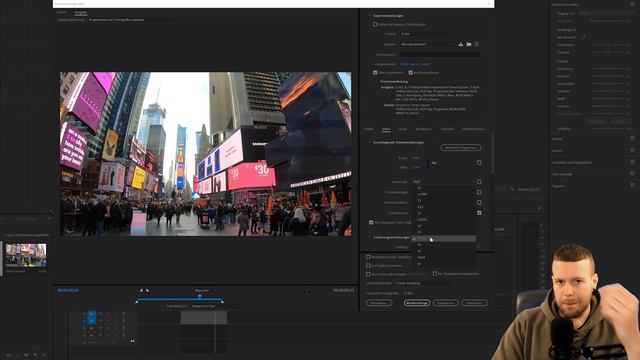640x360 pixels.
Task: Toggle the match-source checkbox beside Framerate
Action: 479,182
